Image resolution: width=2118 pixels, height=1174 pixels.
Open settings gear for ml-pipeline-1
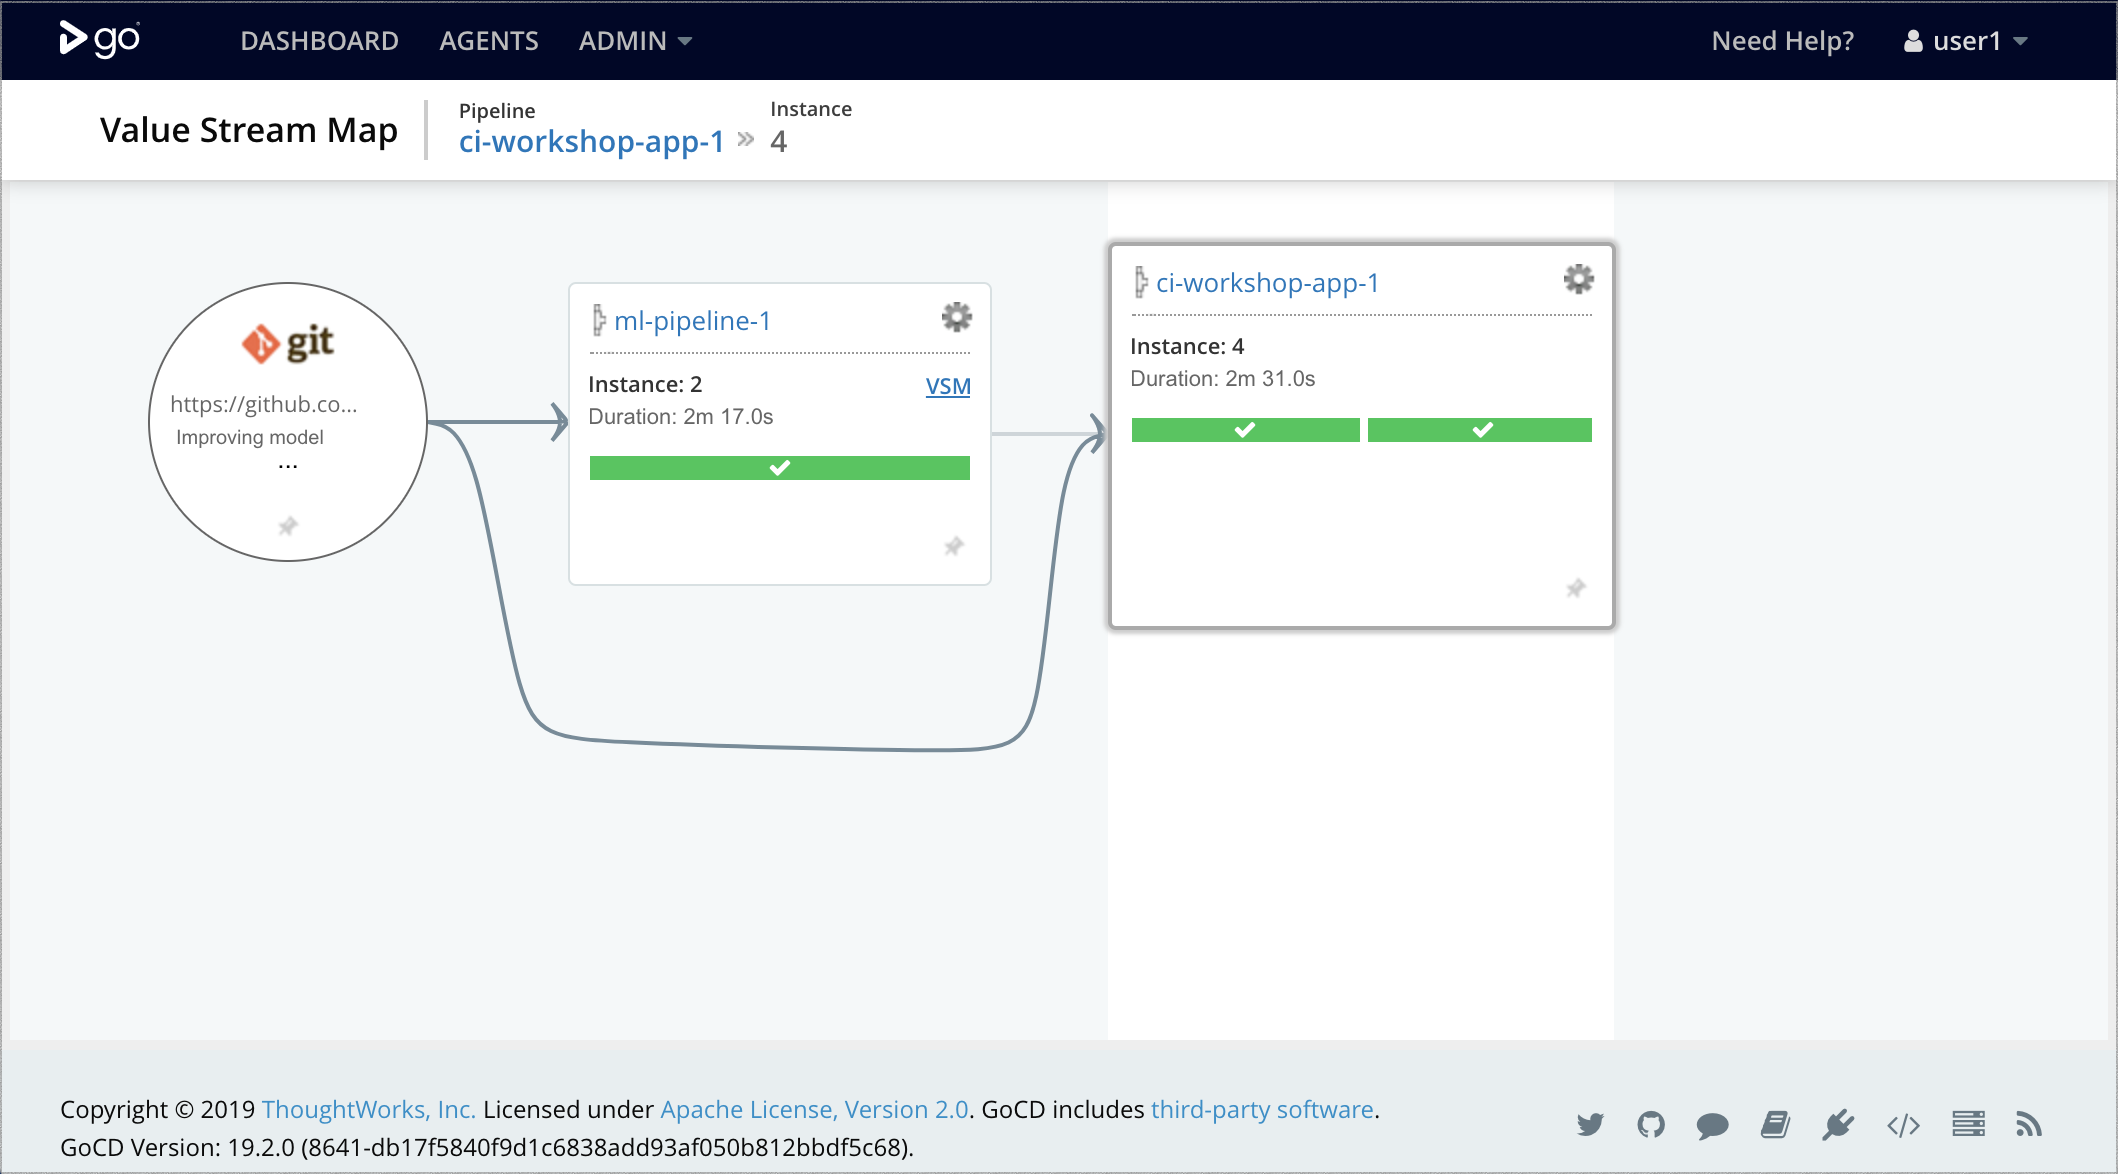(x=956, y=318)
